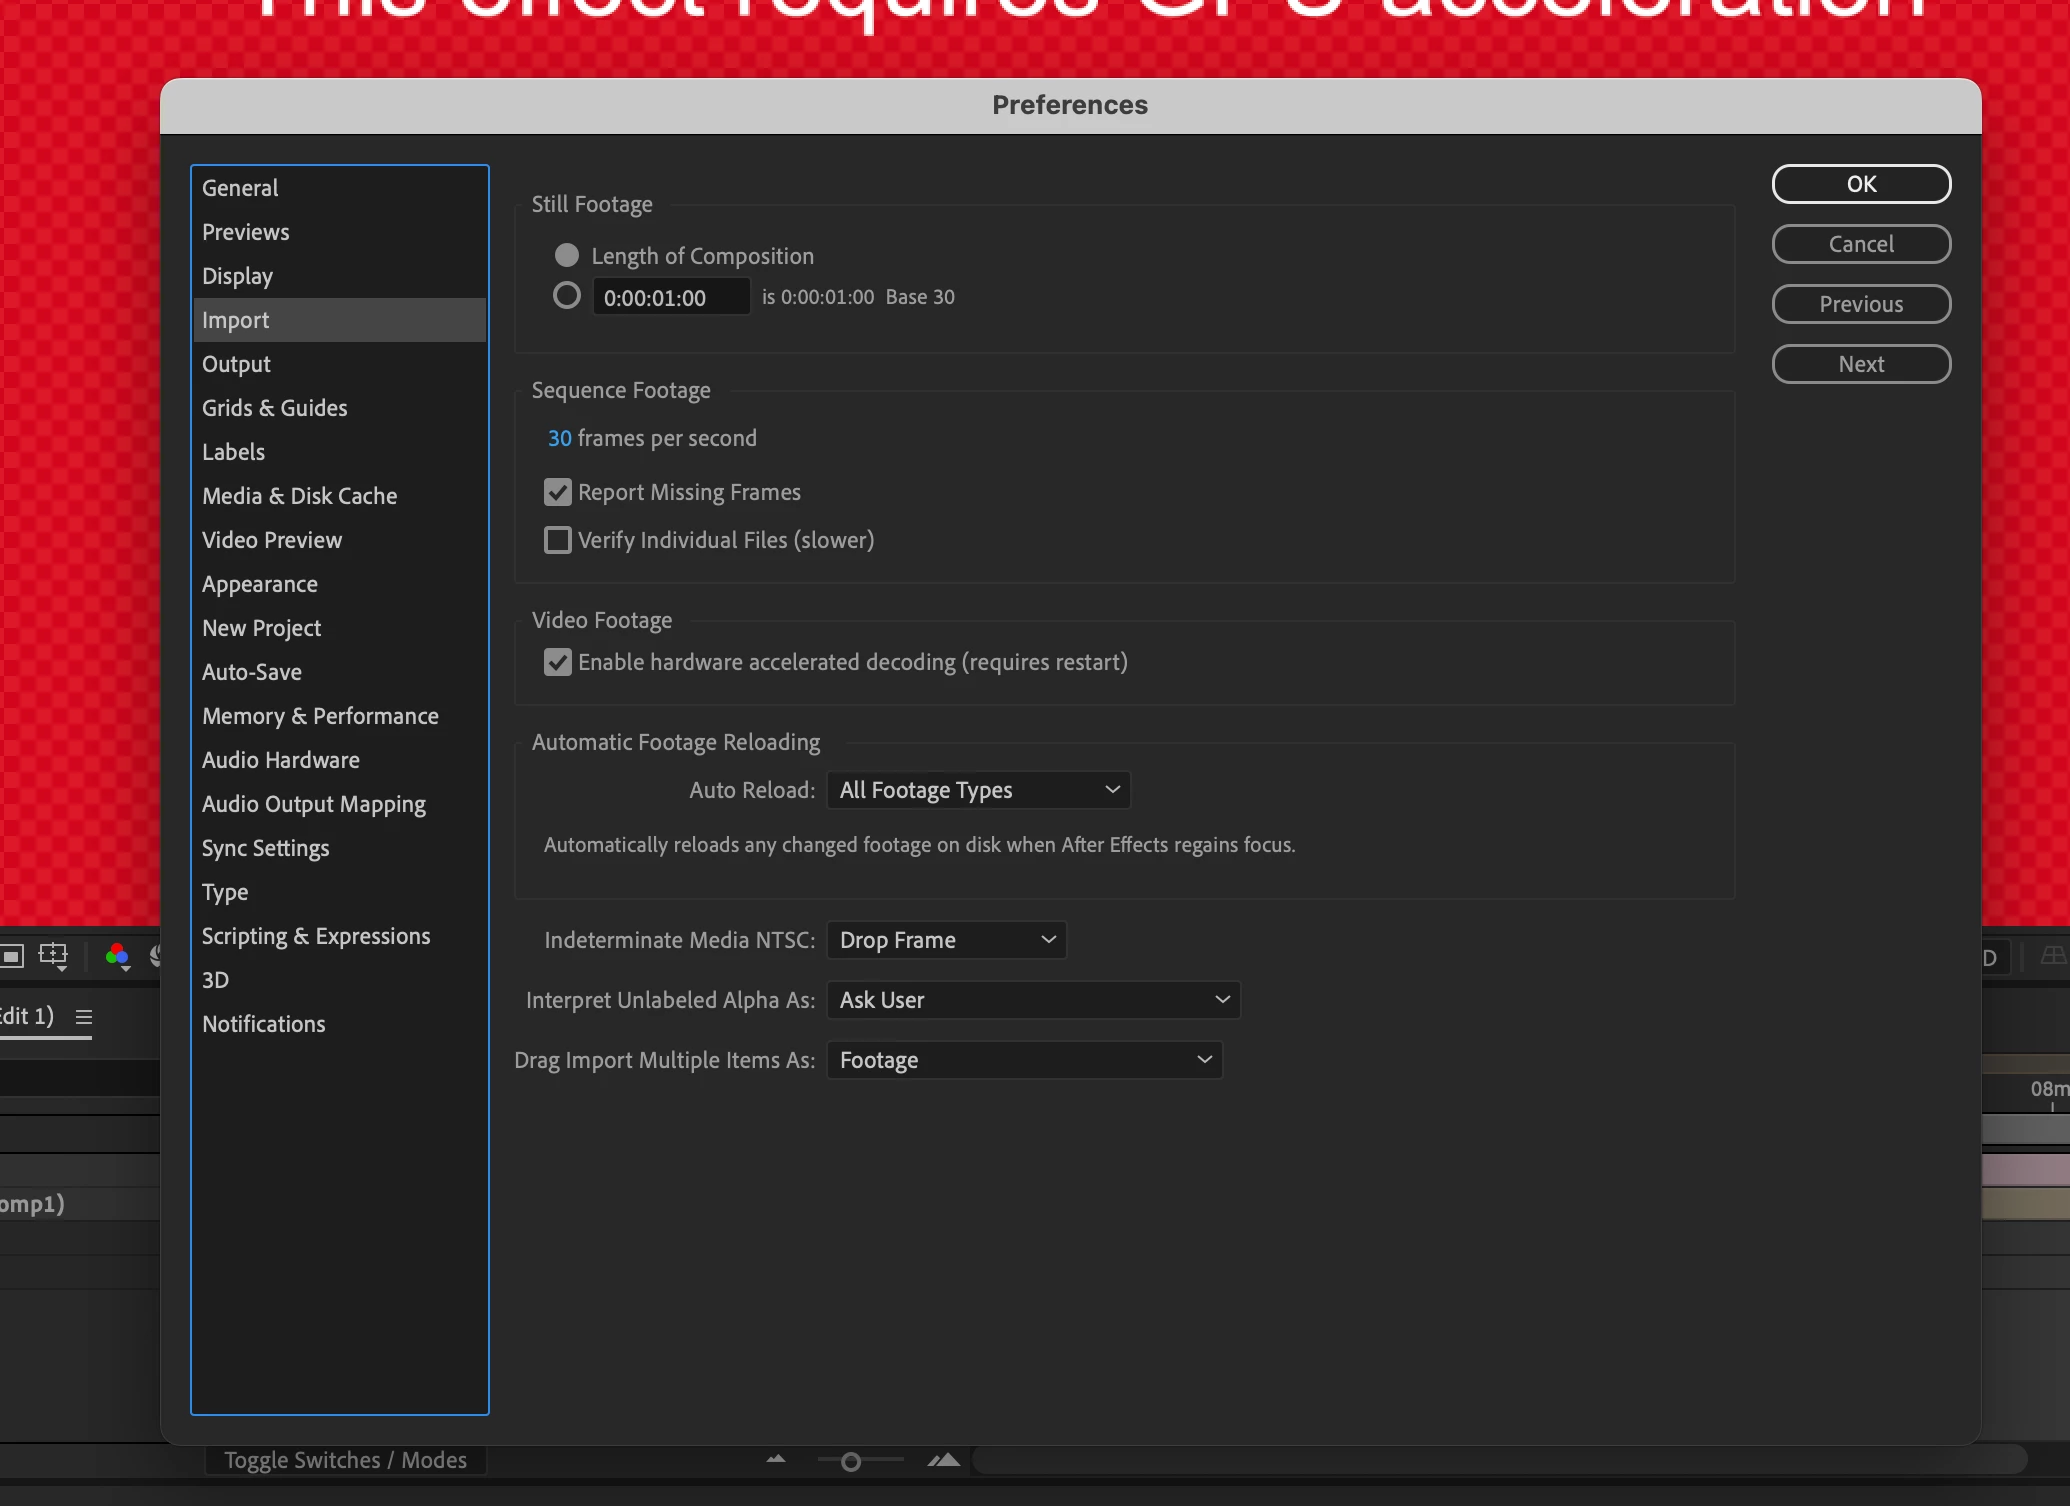Toggle hardware accelerated decoding checkbox

[558, 662]
